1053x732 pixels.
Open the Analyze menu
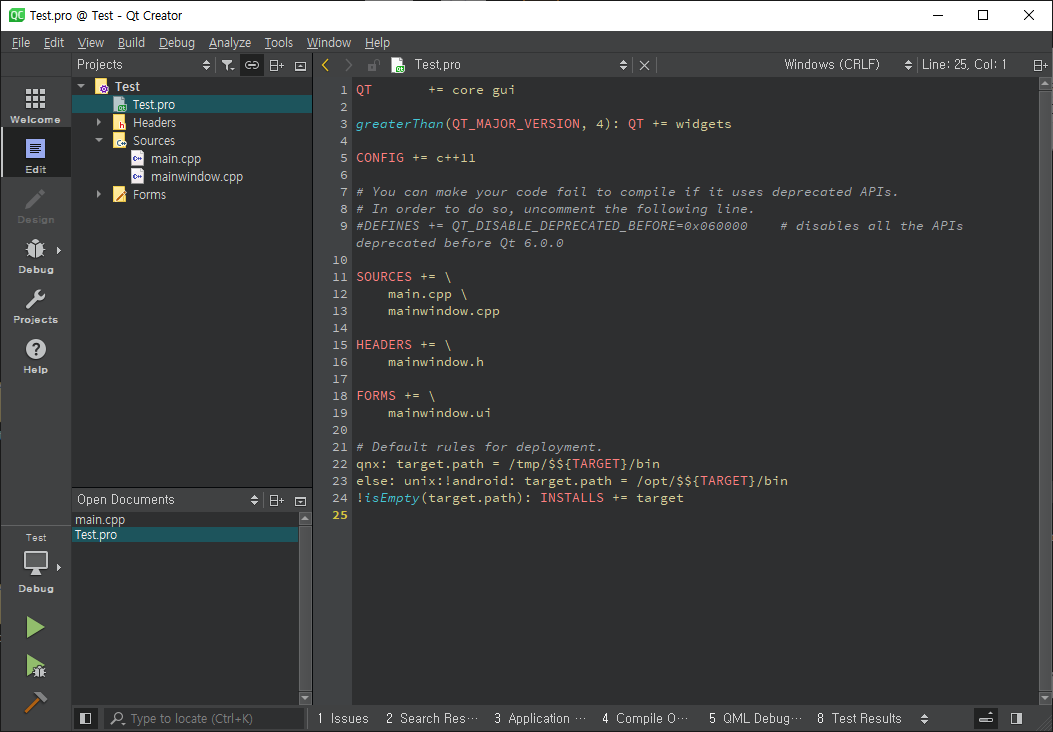(x=230, y=42)
